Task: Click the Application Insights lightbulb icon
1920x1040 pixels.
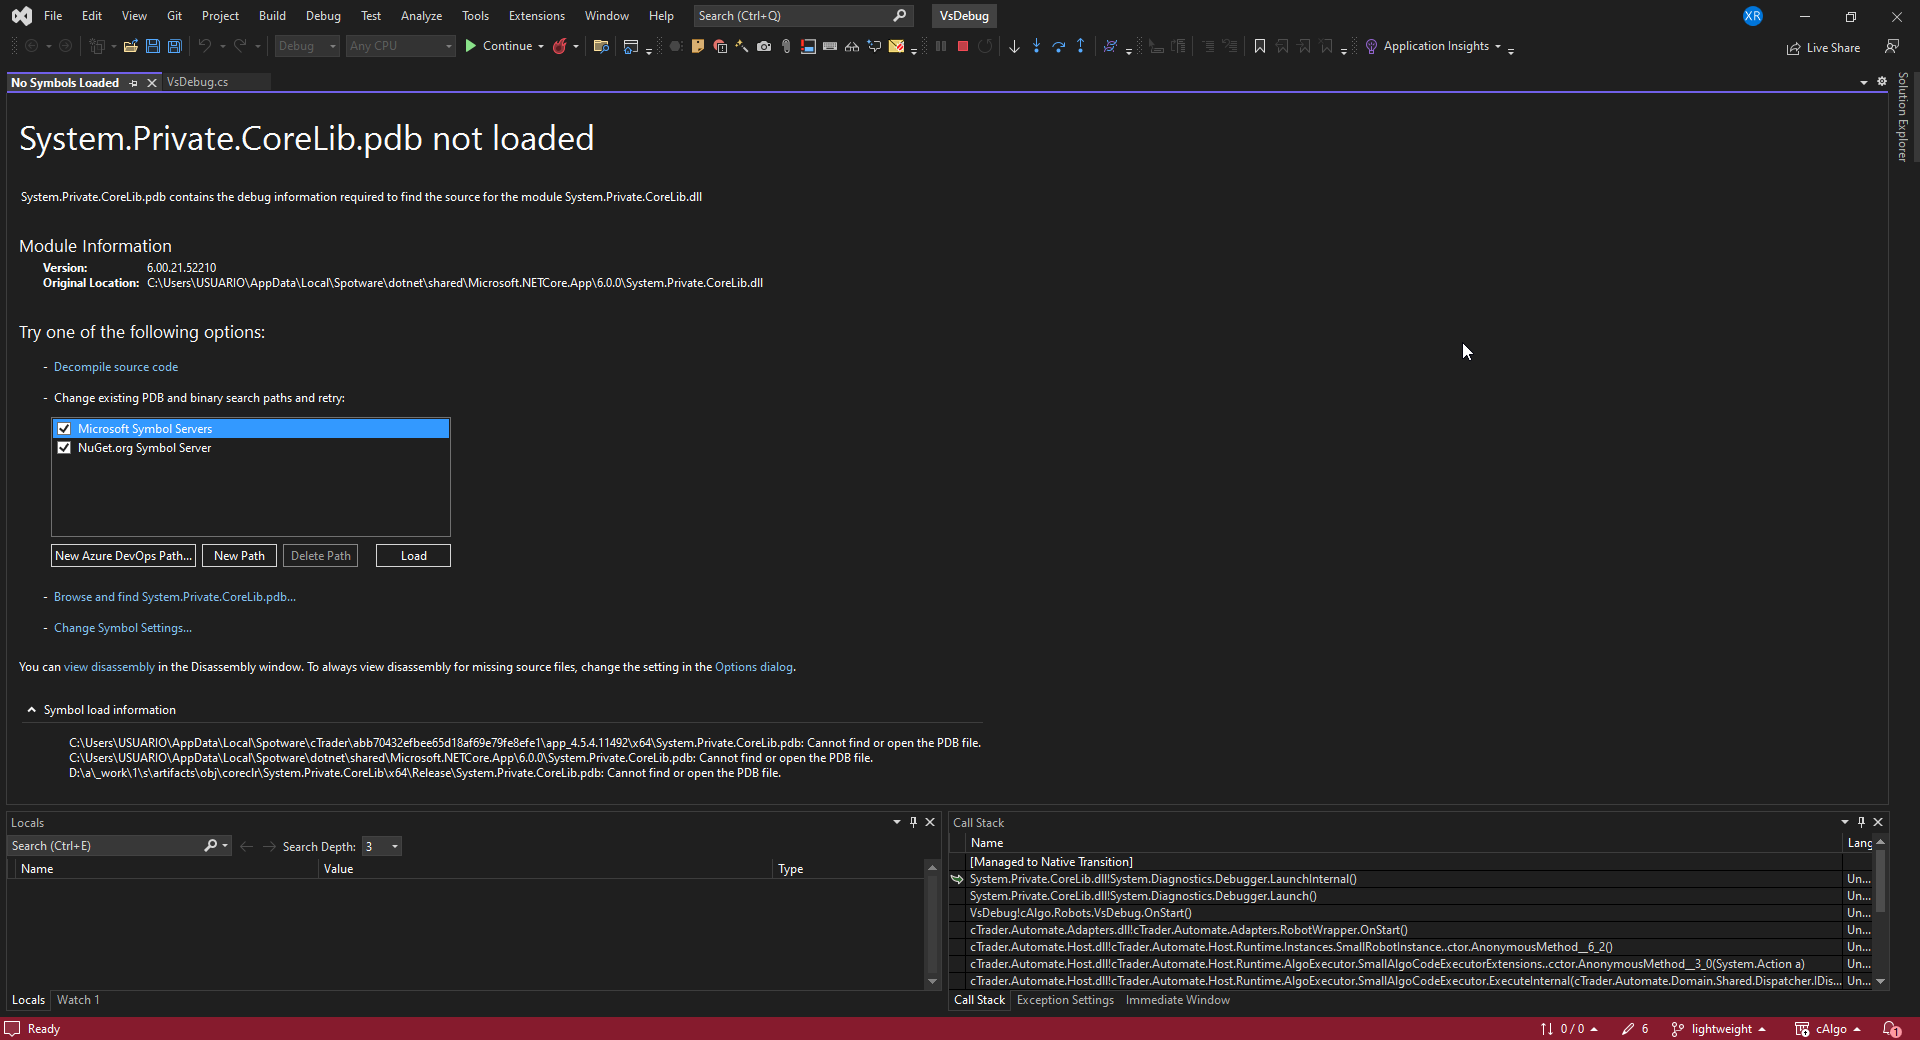Action: [1371, 46]
